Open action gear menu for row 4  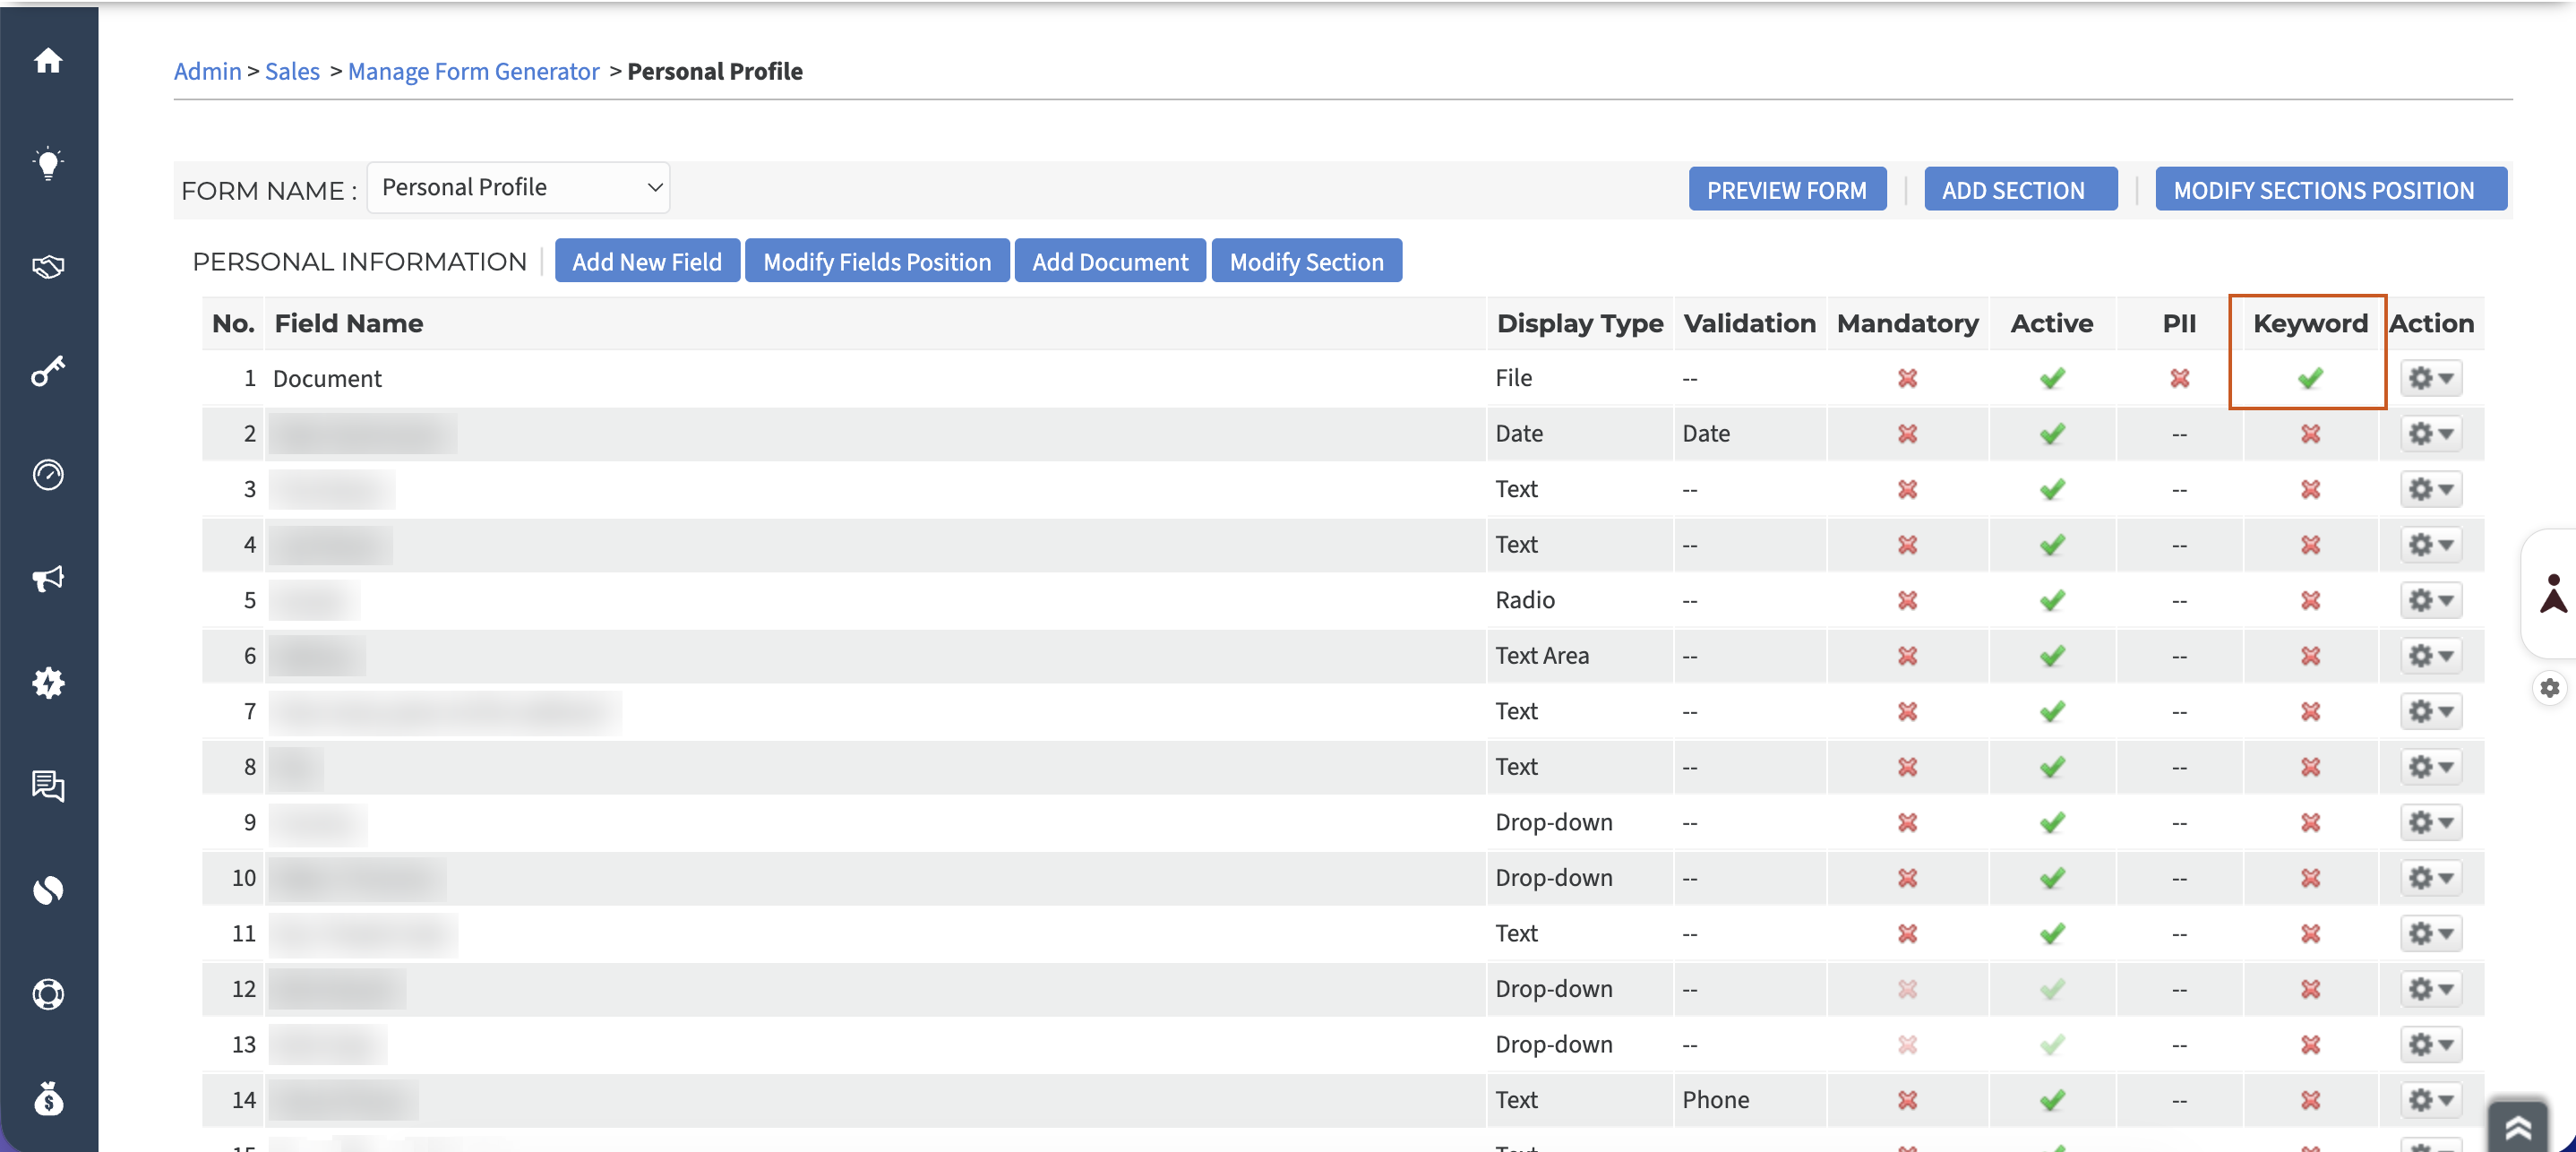click(2431, 545)
